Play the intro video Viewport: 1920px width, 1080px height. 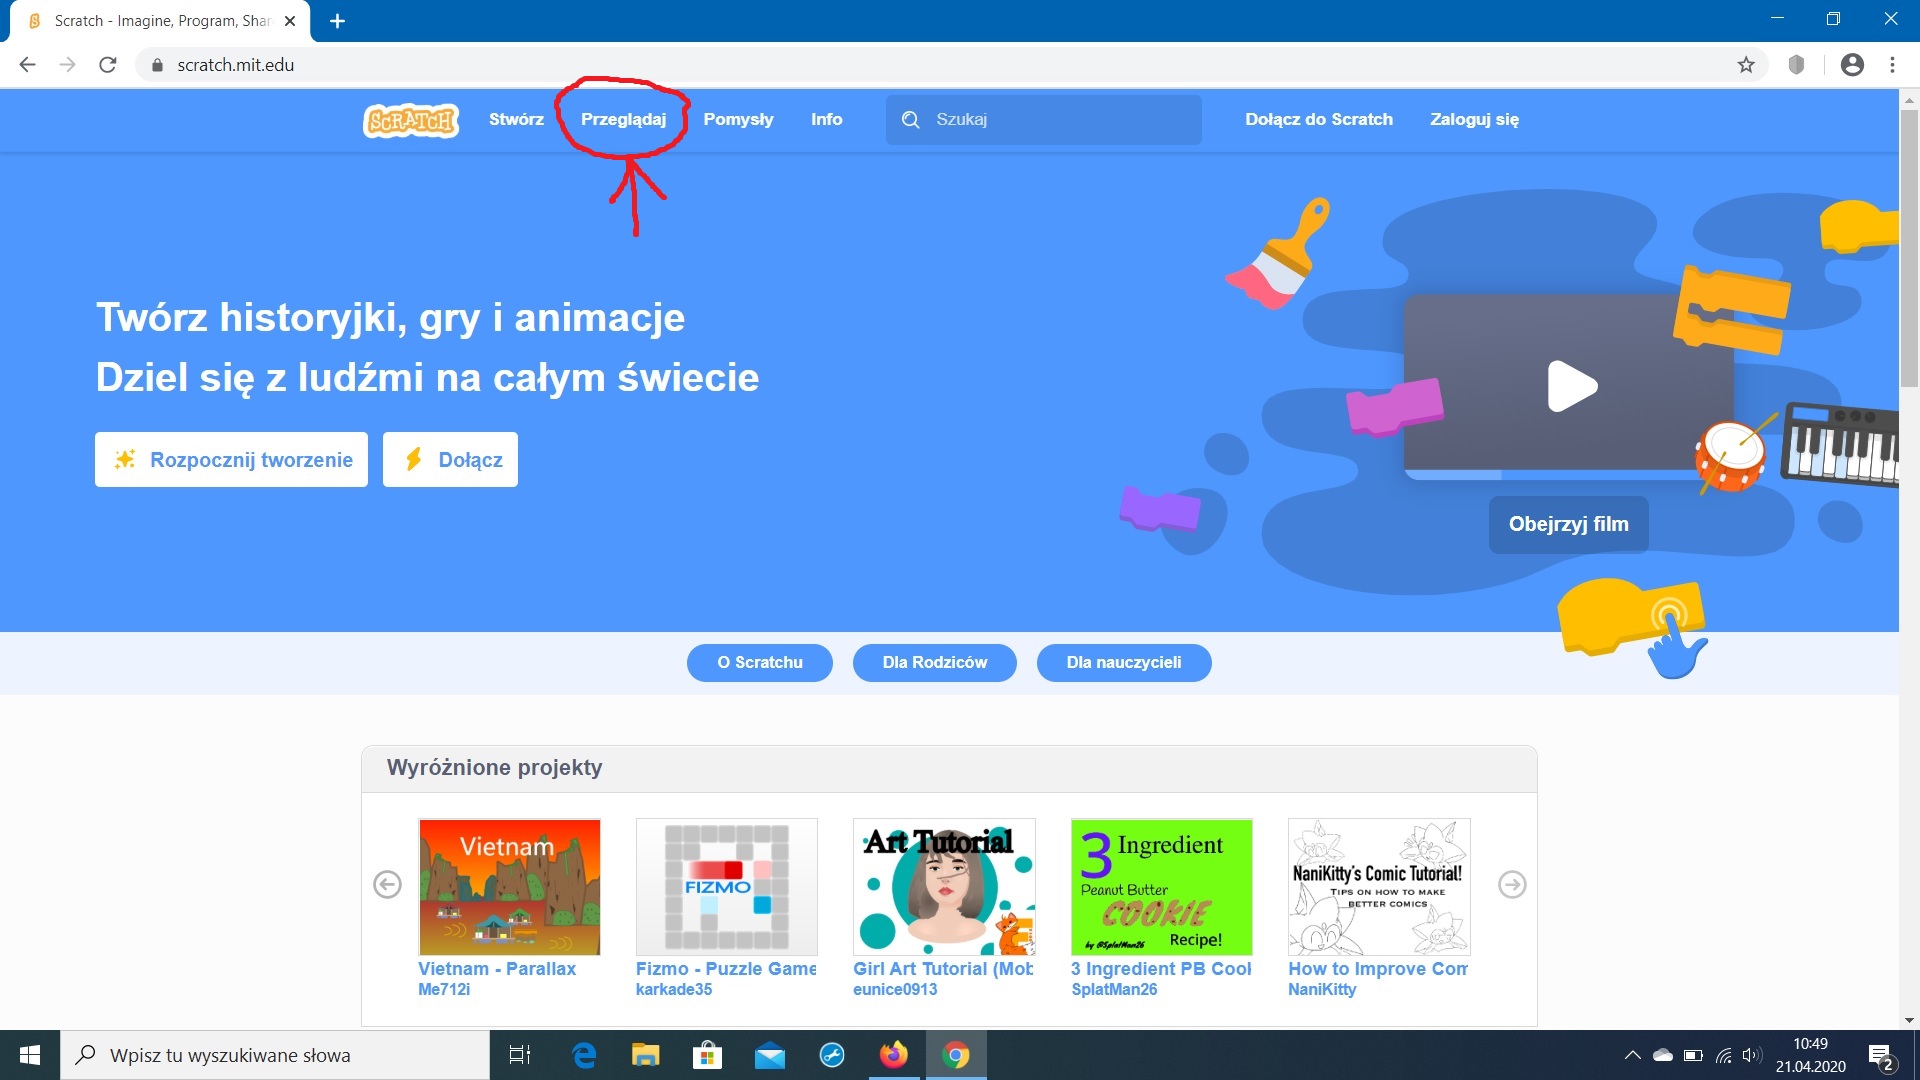pyautogui.click(x=1572, y=386)
